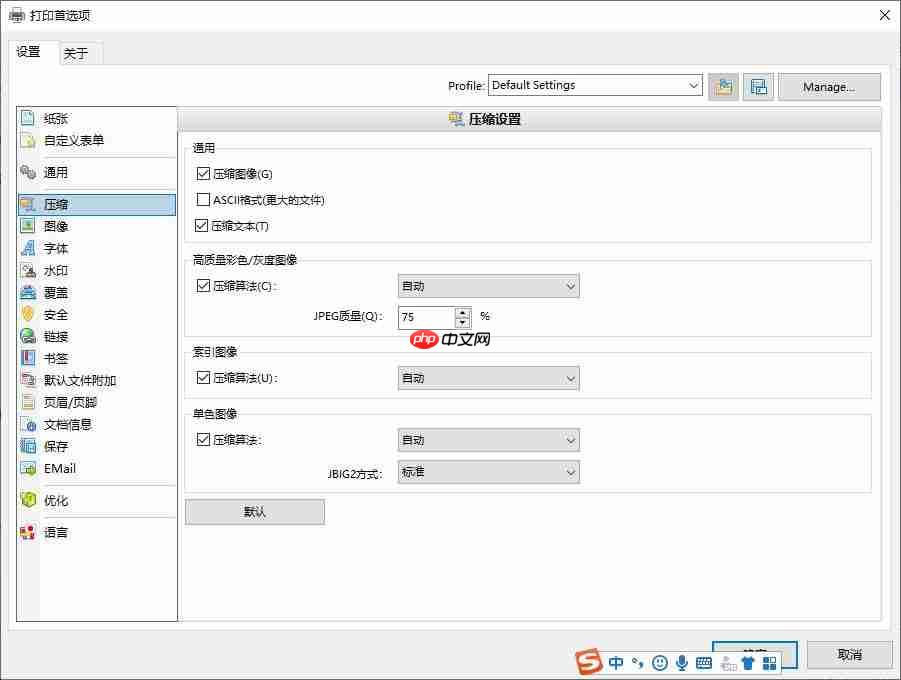This screenshot has height=680, width=901.
Task: Click the load profile folder icon
Action: [x=723, y=87]
